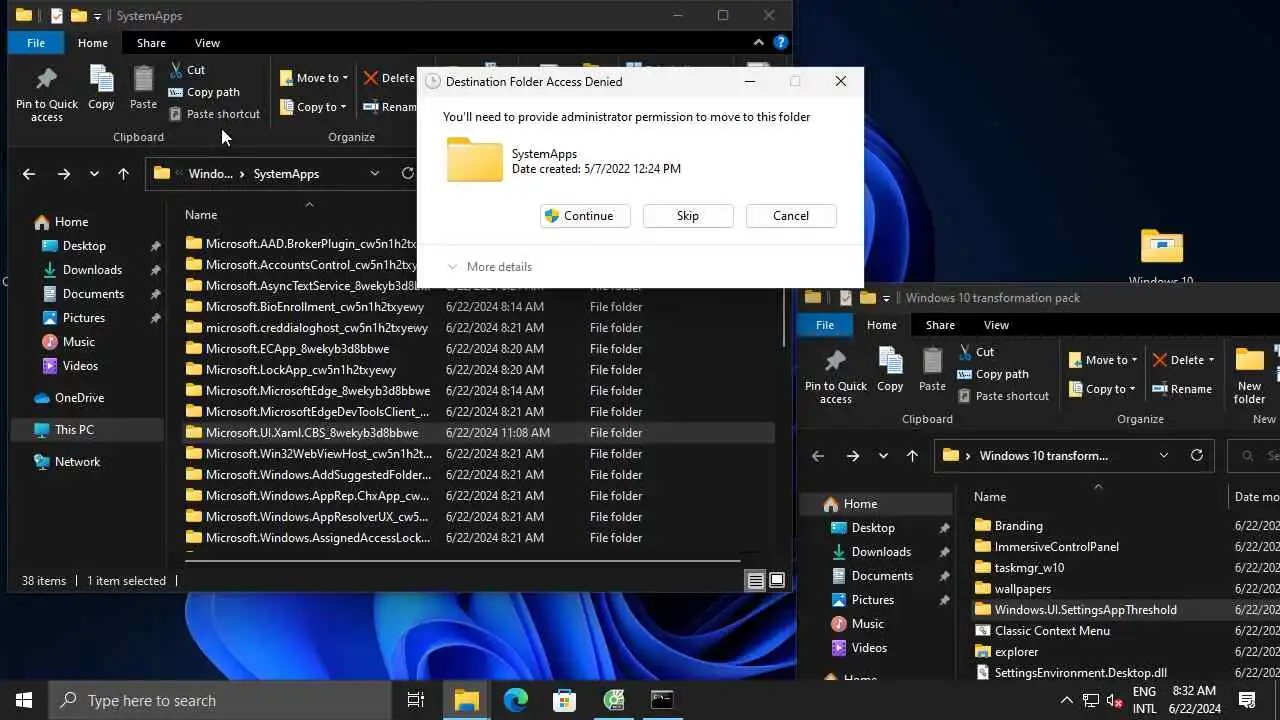Click New folder in transformation pack ribbon
Screen dimensions: 1280x720
(1250, 377)
